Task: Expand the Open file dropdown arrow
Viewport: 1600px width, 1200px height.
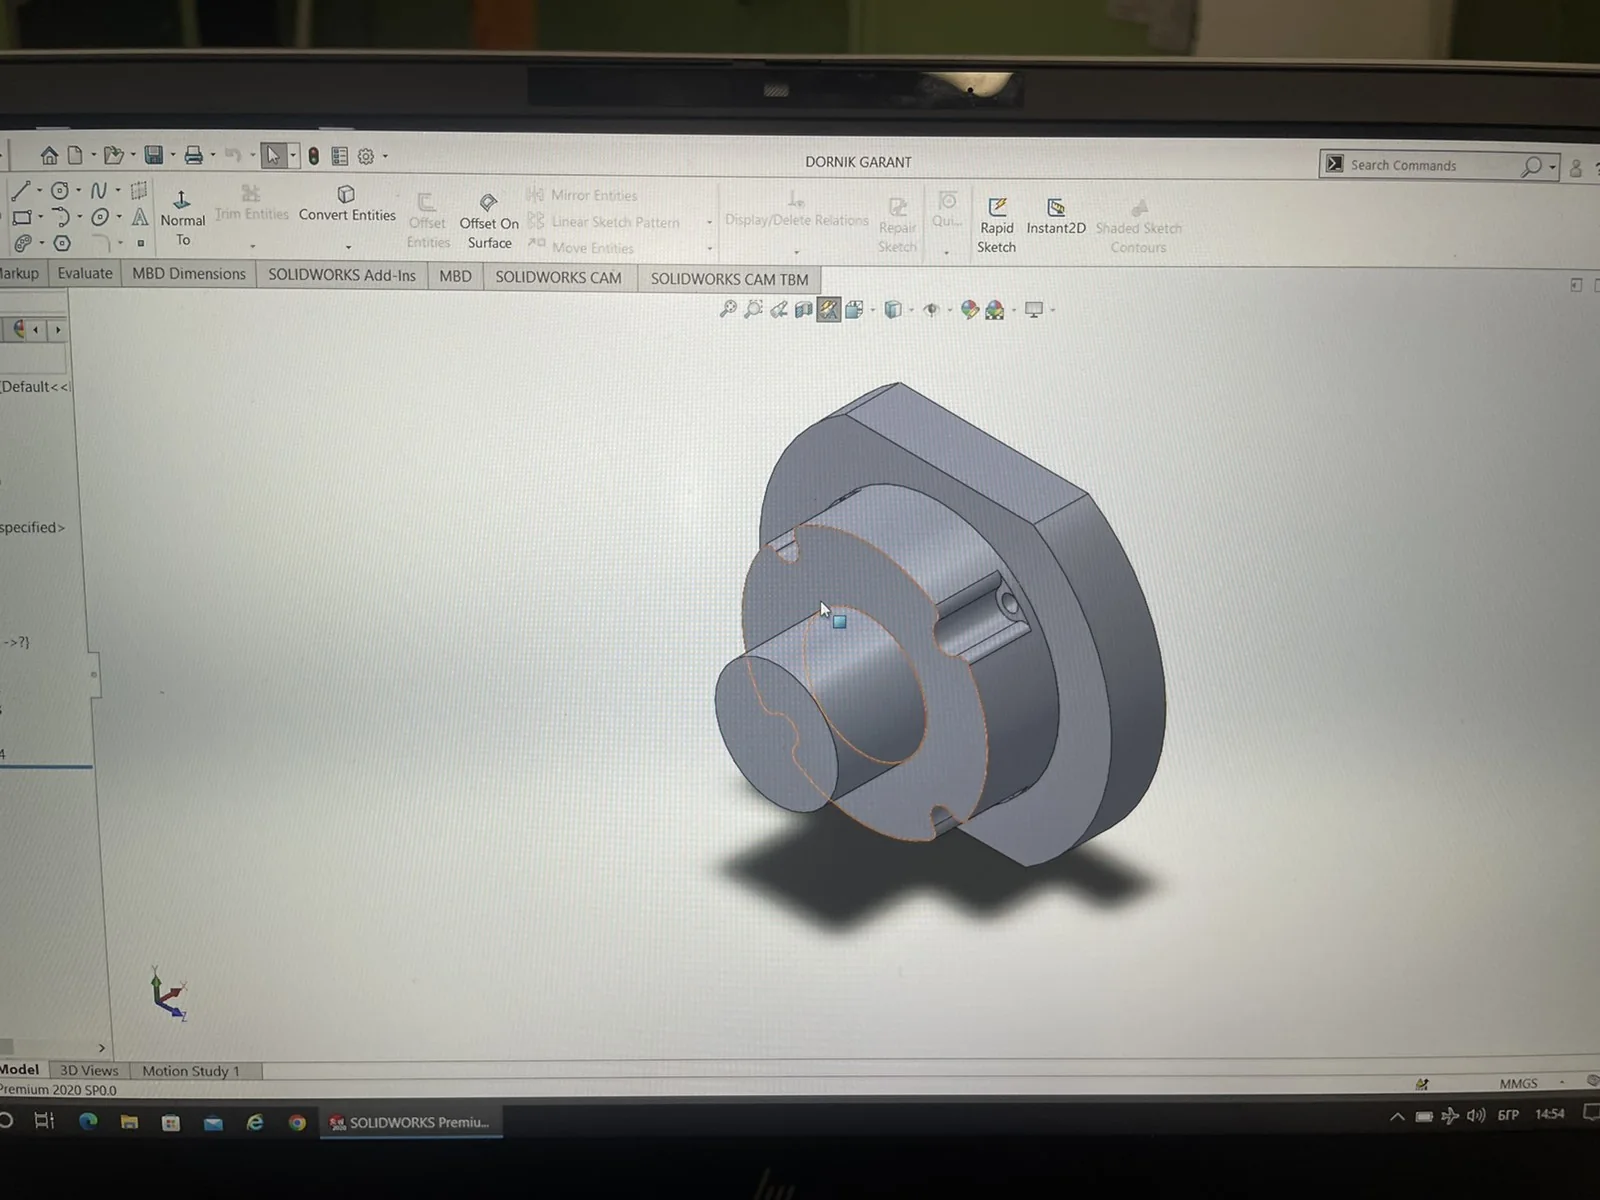Action: 133,155
